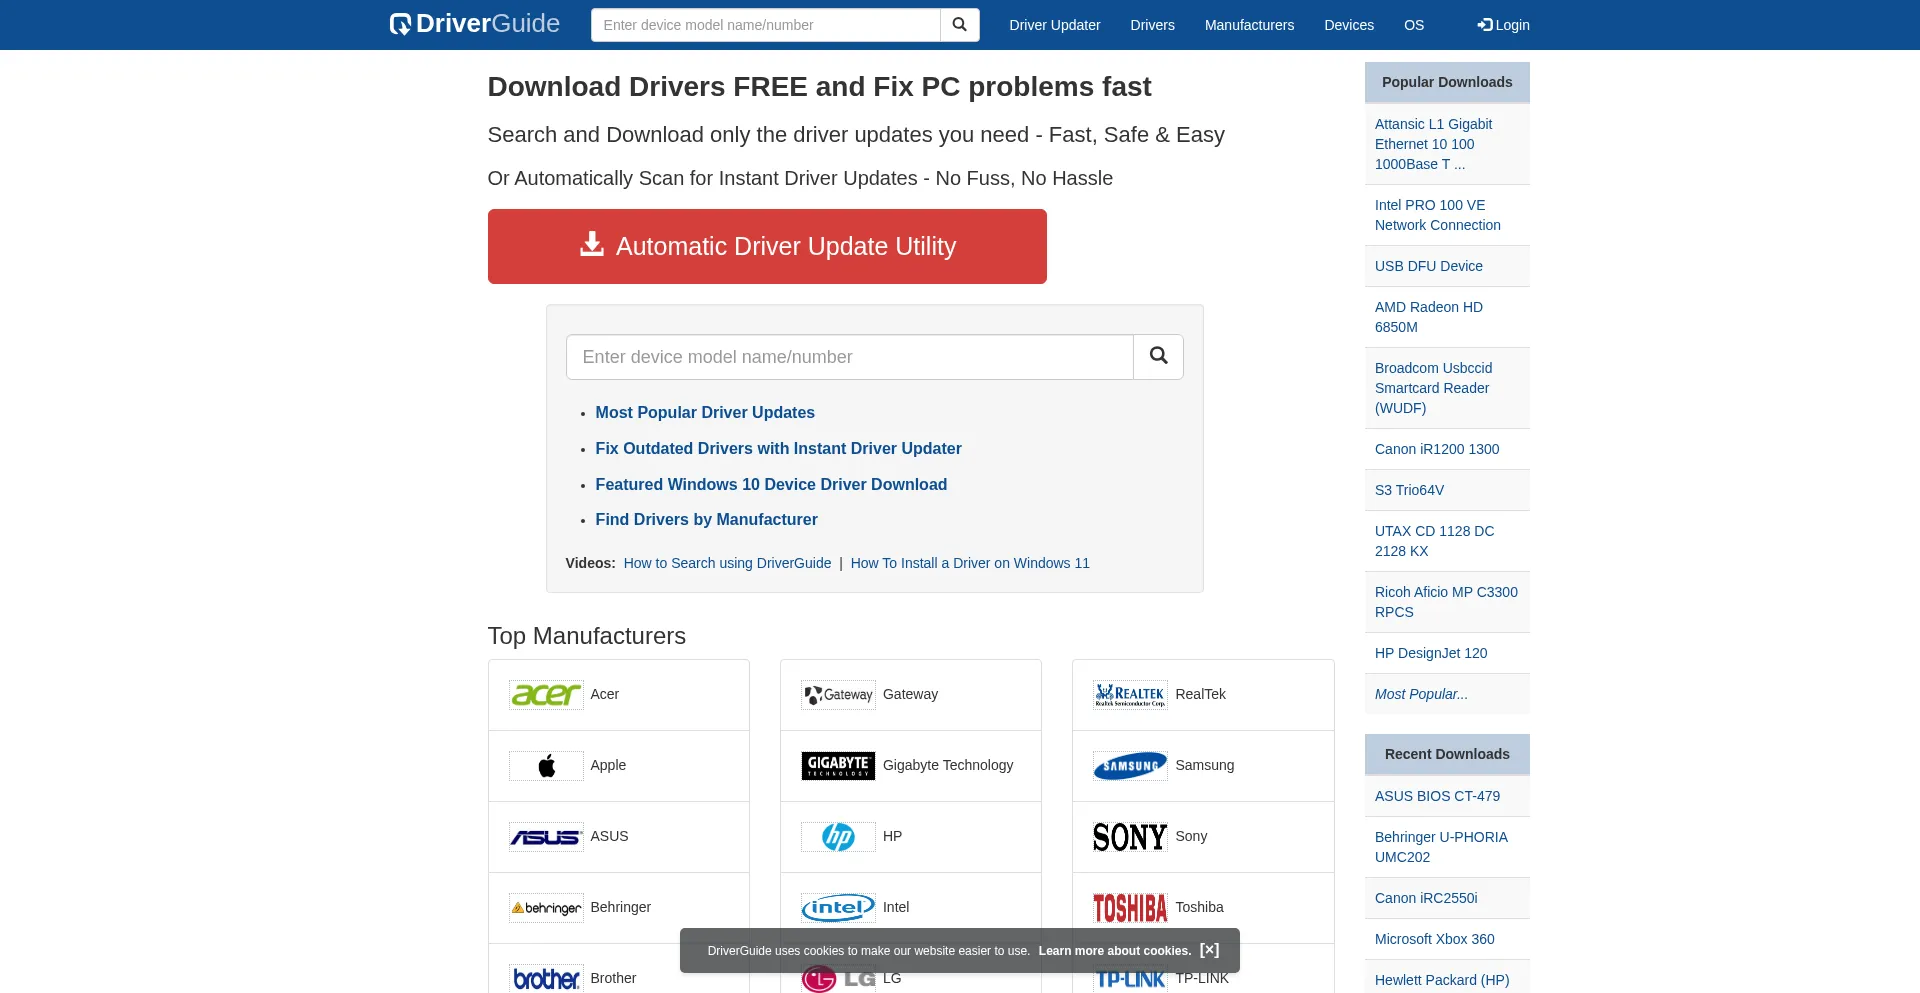
Task: Click the DriverGuide logo in the header
Action: (x=474, y=24)
